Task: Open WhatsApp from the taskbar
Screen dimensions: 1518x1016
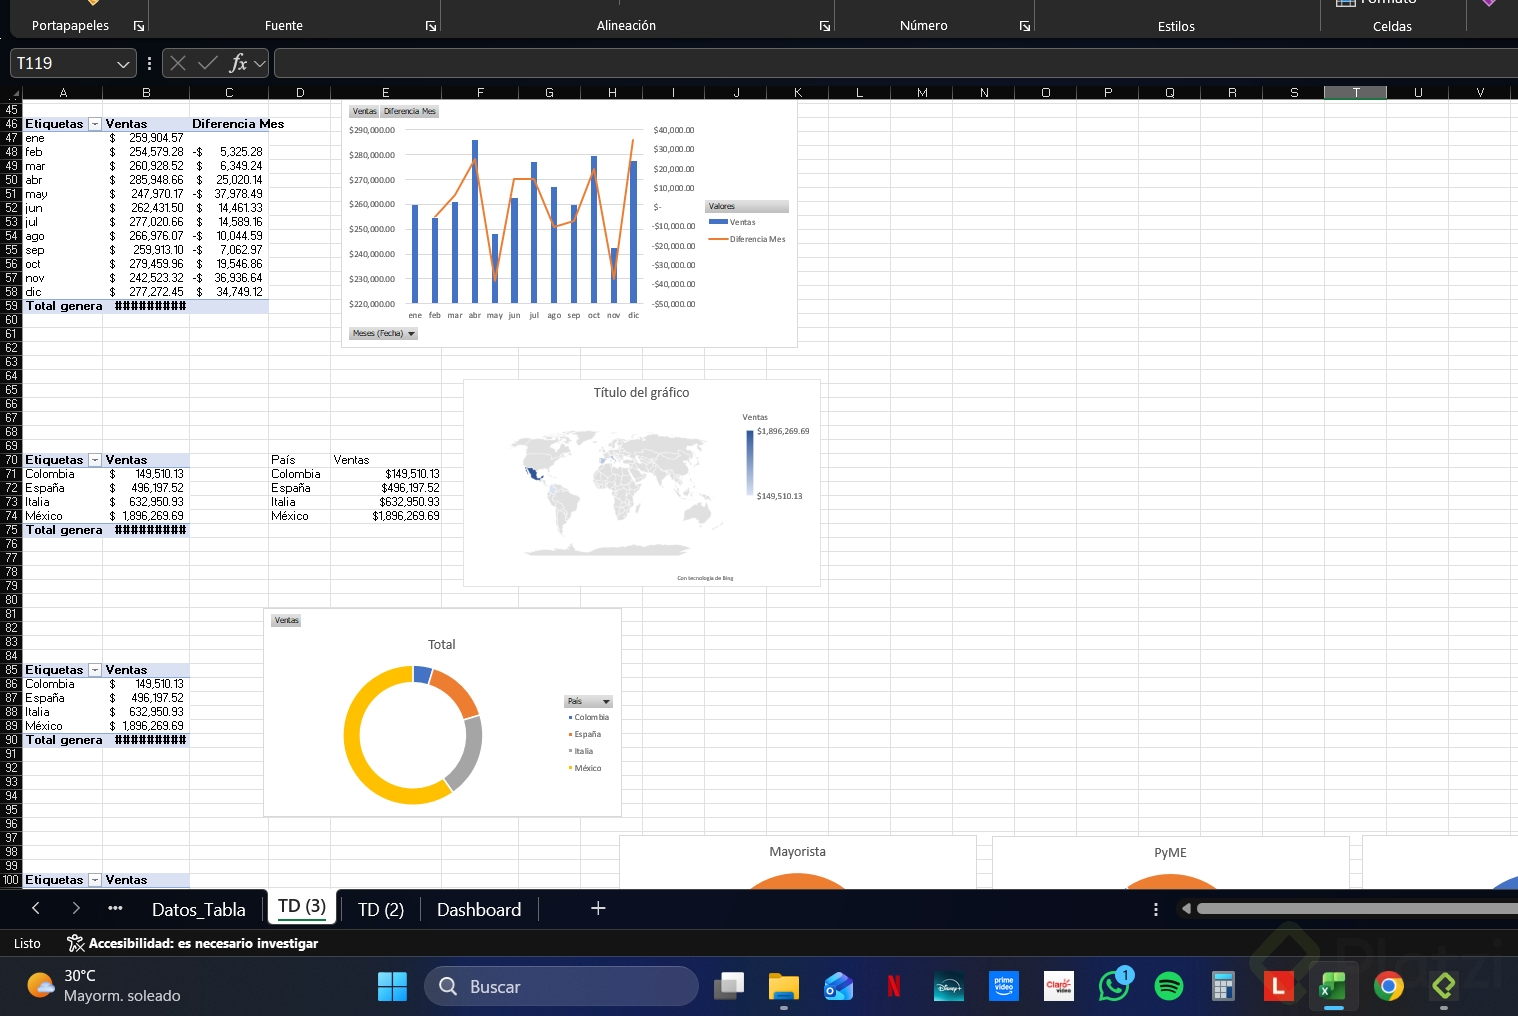Action: click(1114, 986)
